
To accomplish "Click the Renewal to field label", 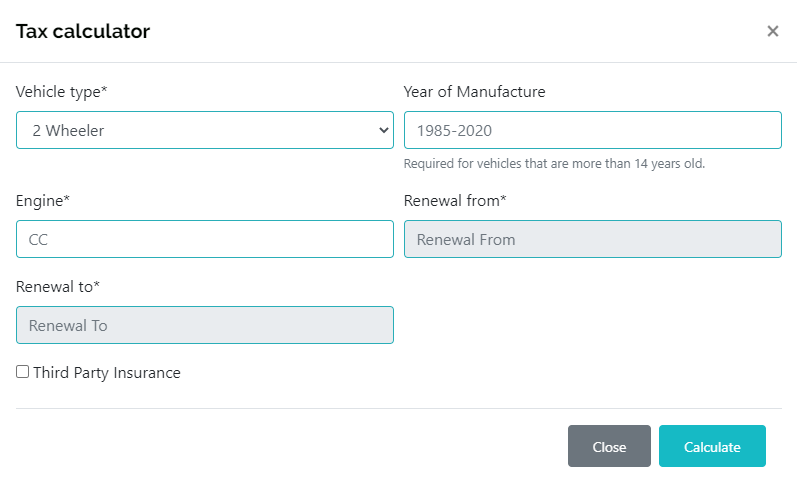I will point(58,287).
